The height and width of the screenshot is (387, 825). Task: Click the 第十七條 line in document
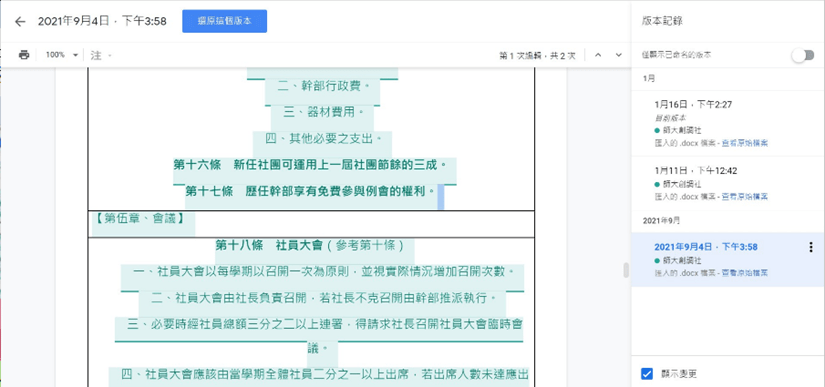(310, 191)
